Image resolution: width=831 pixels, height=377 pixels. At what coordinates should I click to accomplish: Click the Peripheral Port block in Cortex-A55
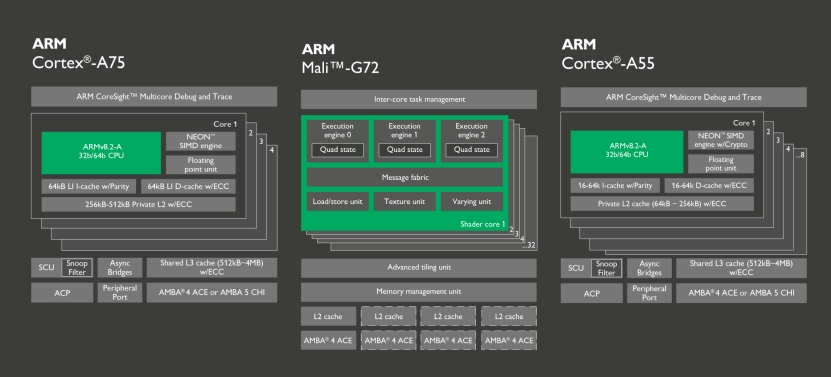pyautogui.click(x=649, y=293)
